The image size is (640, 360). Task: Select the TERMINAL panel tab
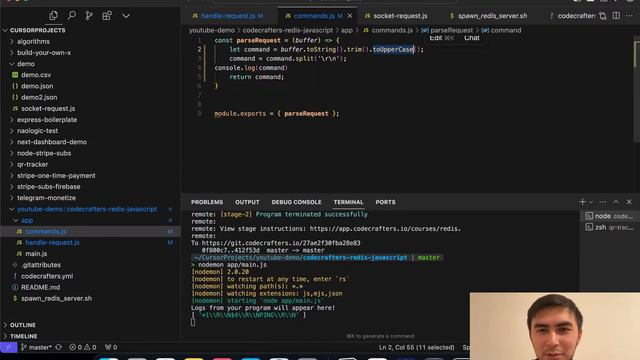tap(348, 202)
